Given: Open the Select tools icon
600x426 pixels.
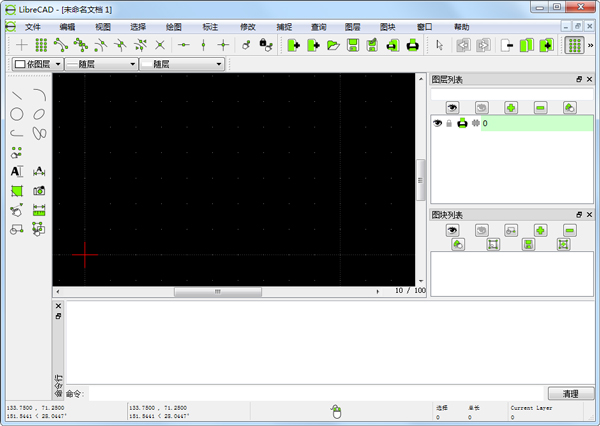Looking at the screenshot, I should click(x=39, y=229).
